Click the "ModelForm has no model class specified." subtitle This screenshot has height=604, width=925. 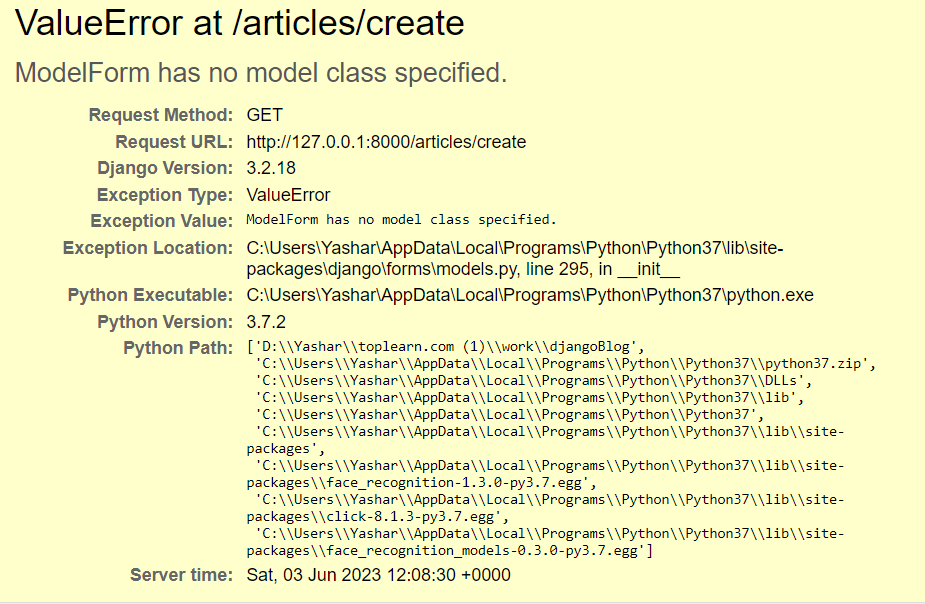click(x=261, y=73)
